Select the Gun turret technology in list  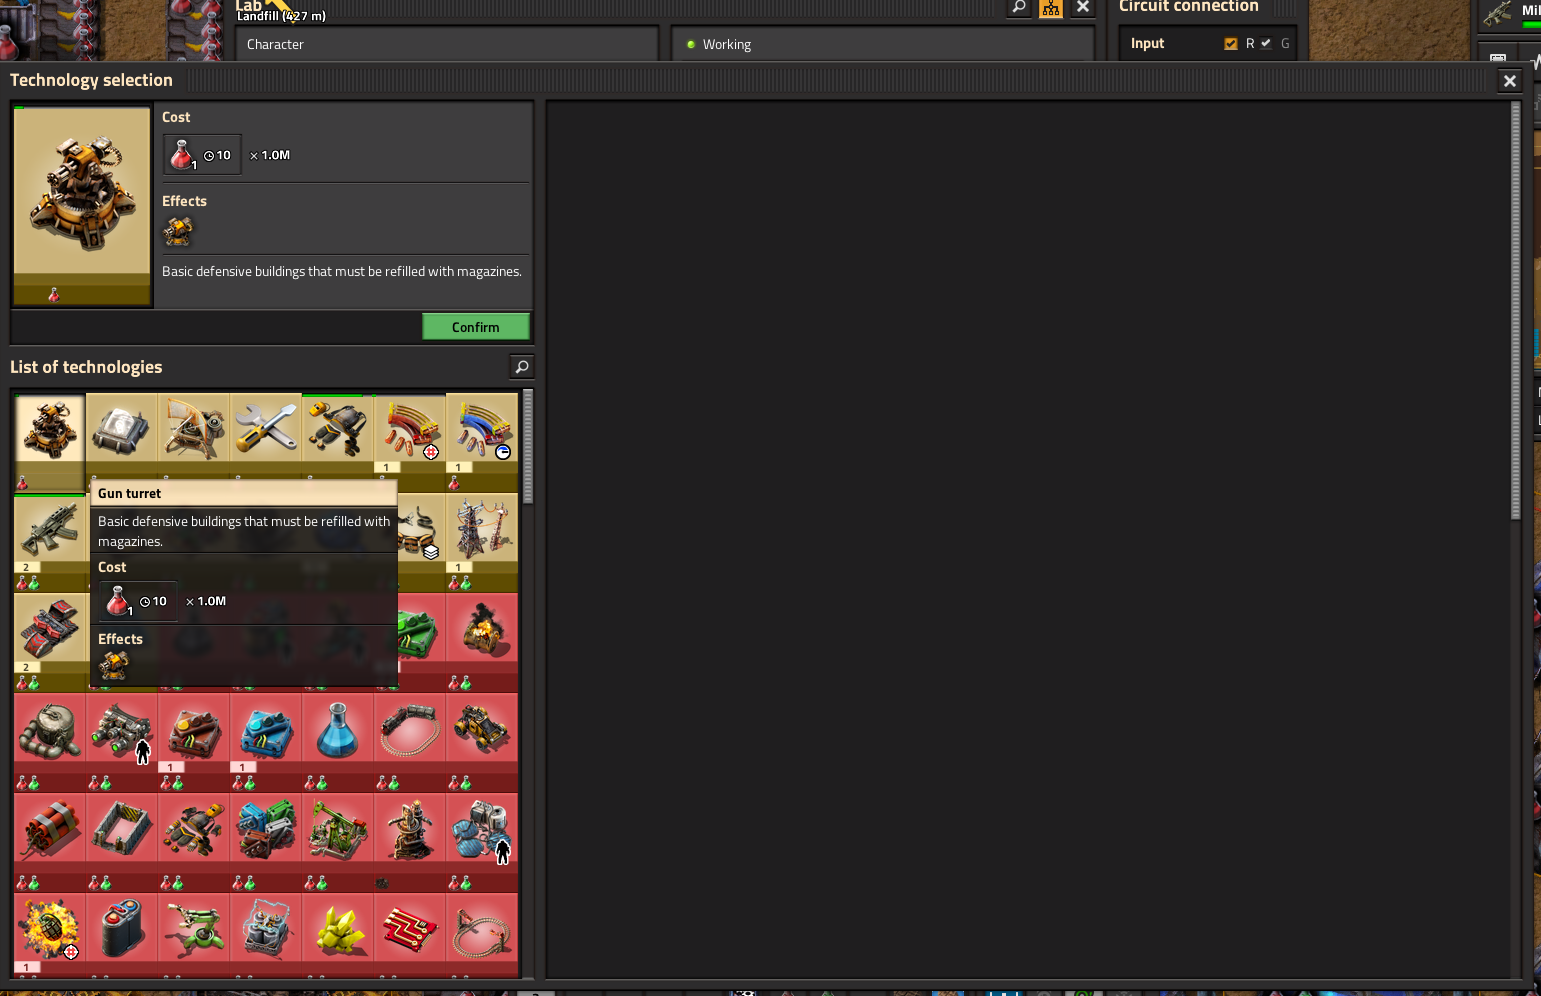point(50,442)
